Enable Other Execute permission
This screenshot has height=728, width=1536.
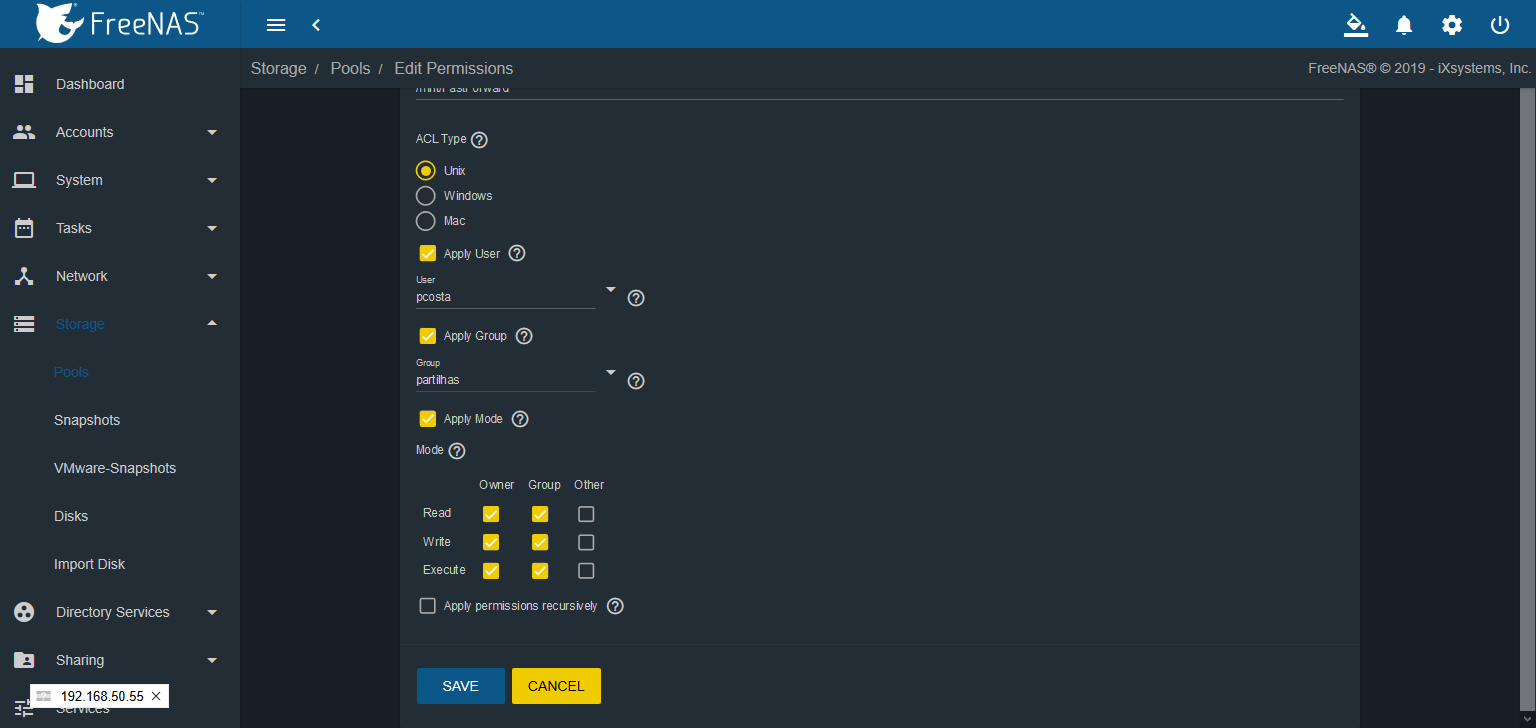(586, 571)
